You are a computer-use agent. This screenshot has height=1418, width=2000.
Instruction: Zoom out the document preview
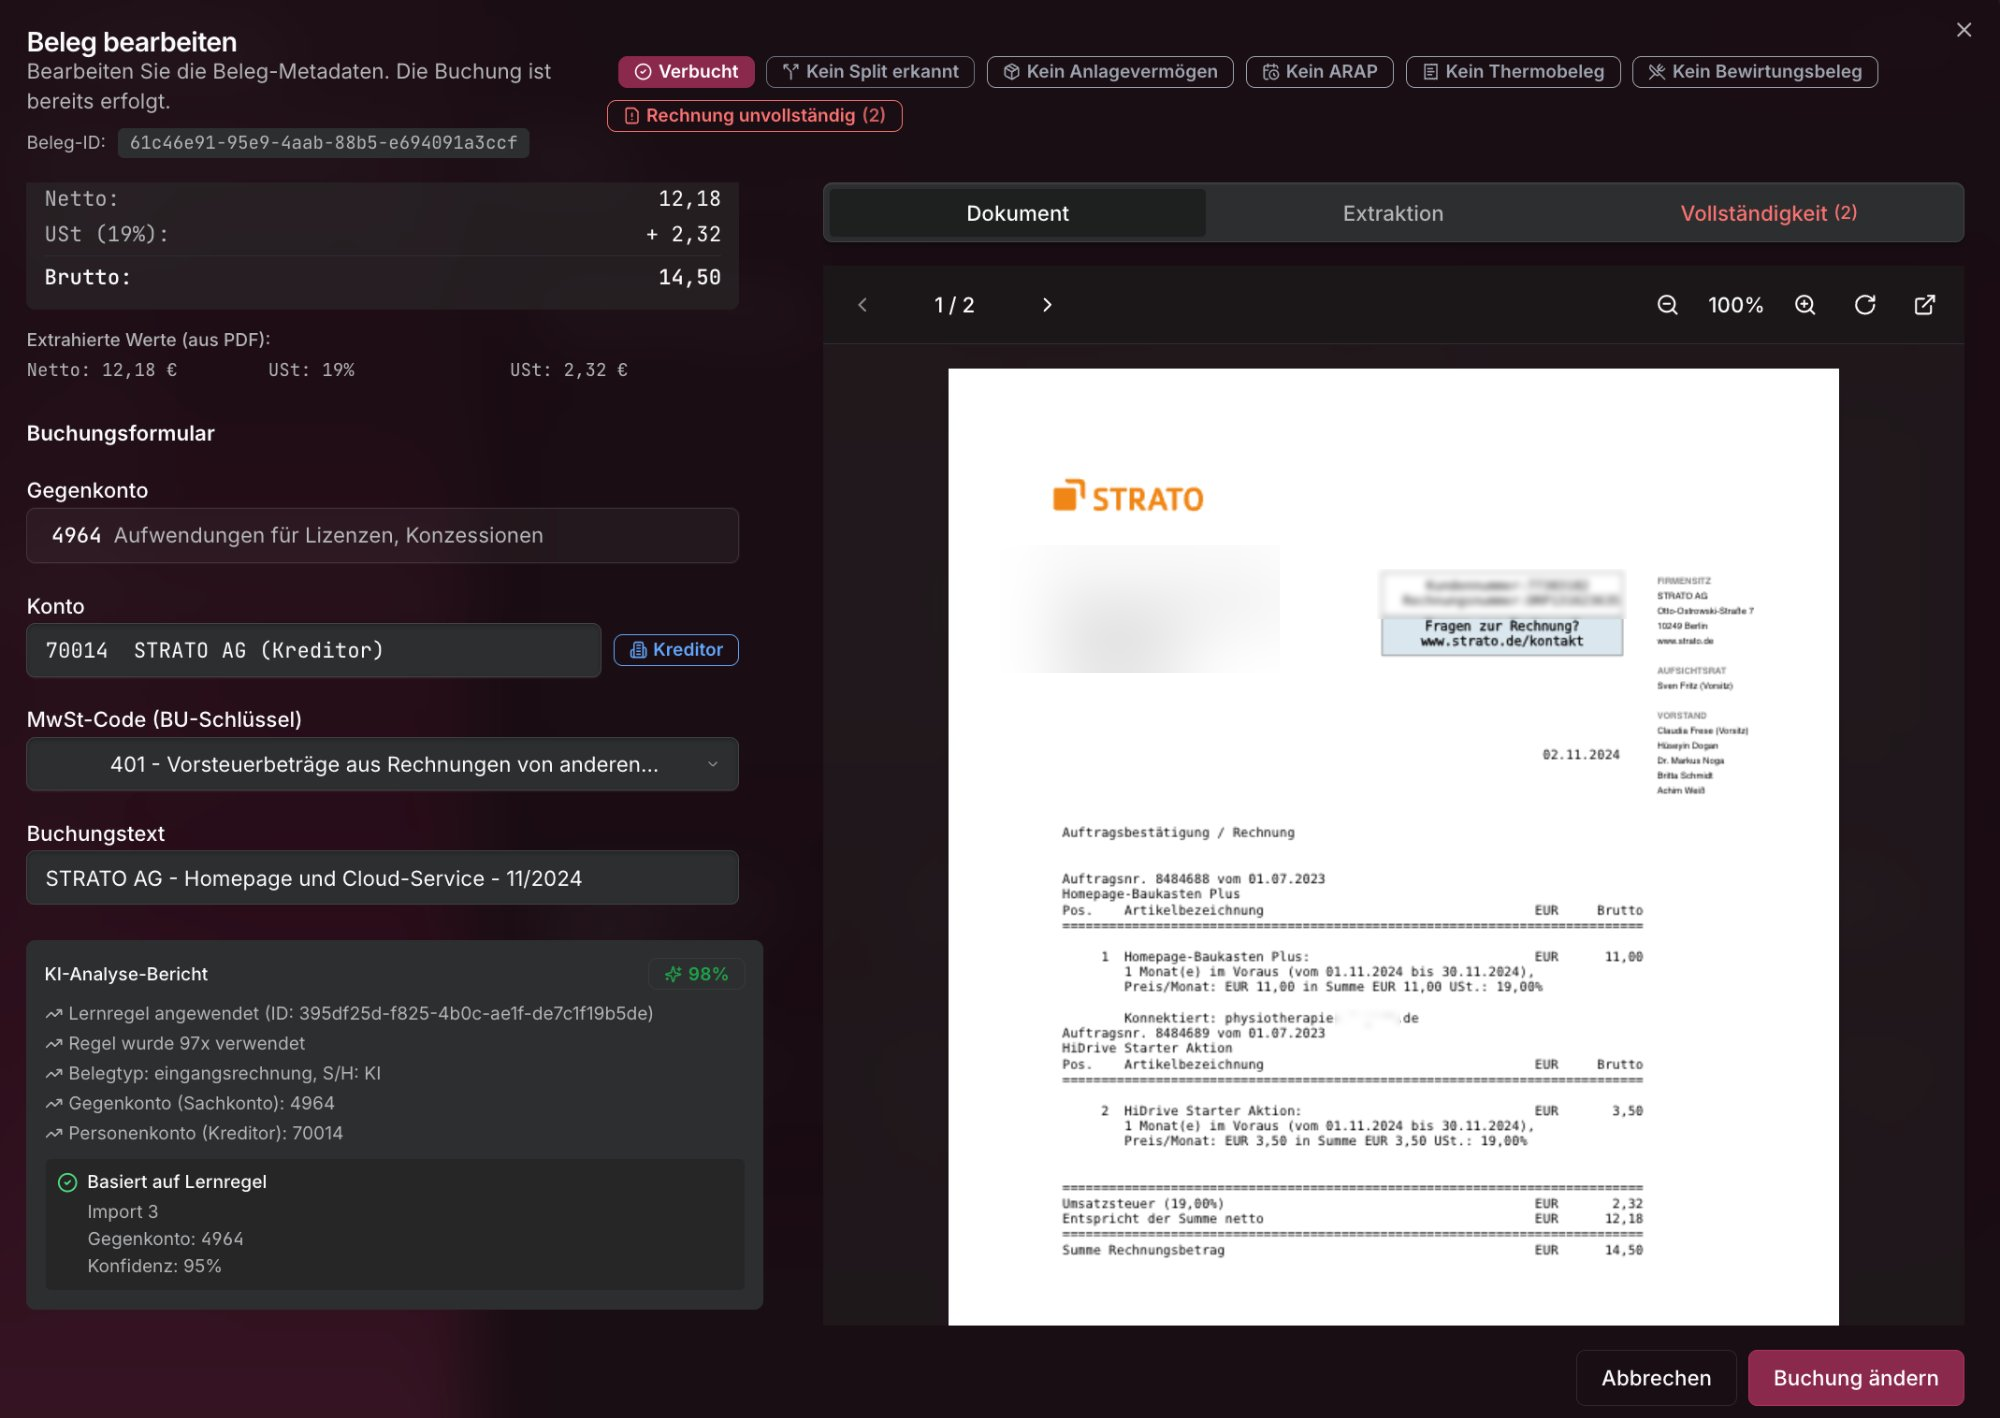(x=1667, y=305)
